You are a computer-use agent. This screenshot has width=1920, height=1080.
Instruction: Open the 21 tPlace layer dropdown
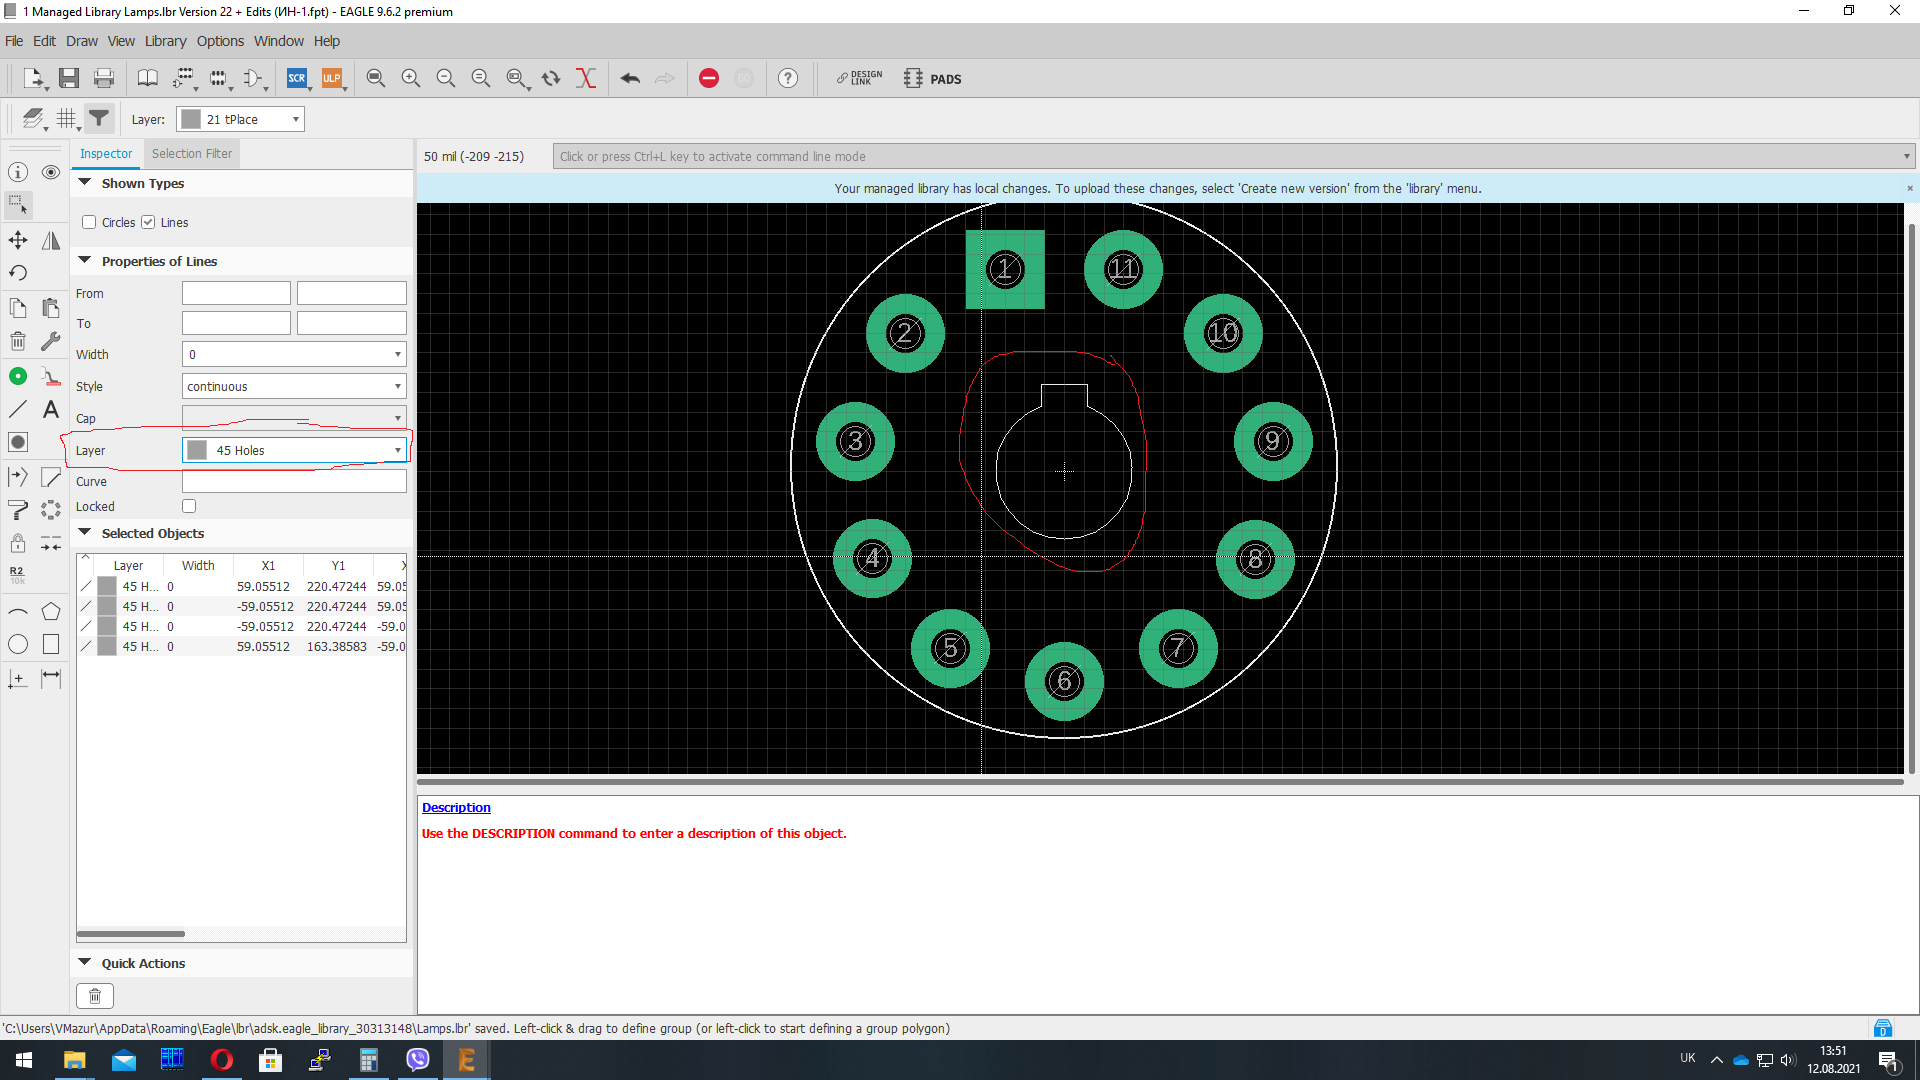[x=241, y=119]
